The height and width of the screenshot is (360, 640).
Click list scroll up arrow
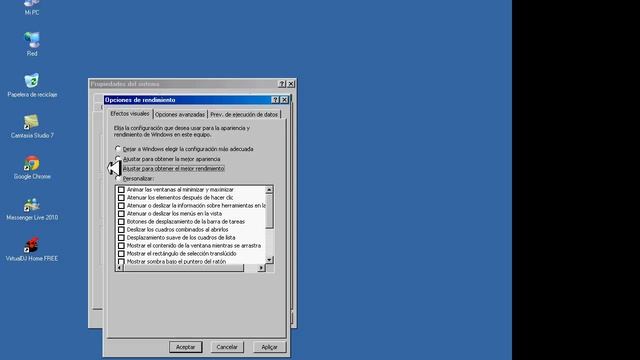coord(269,190)
